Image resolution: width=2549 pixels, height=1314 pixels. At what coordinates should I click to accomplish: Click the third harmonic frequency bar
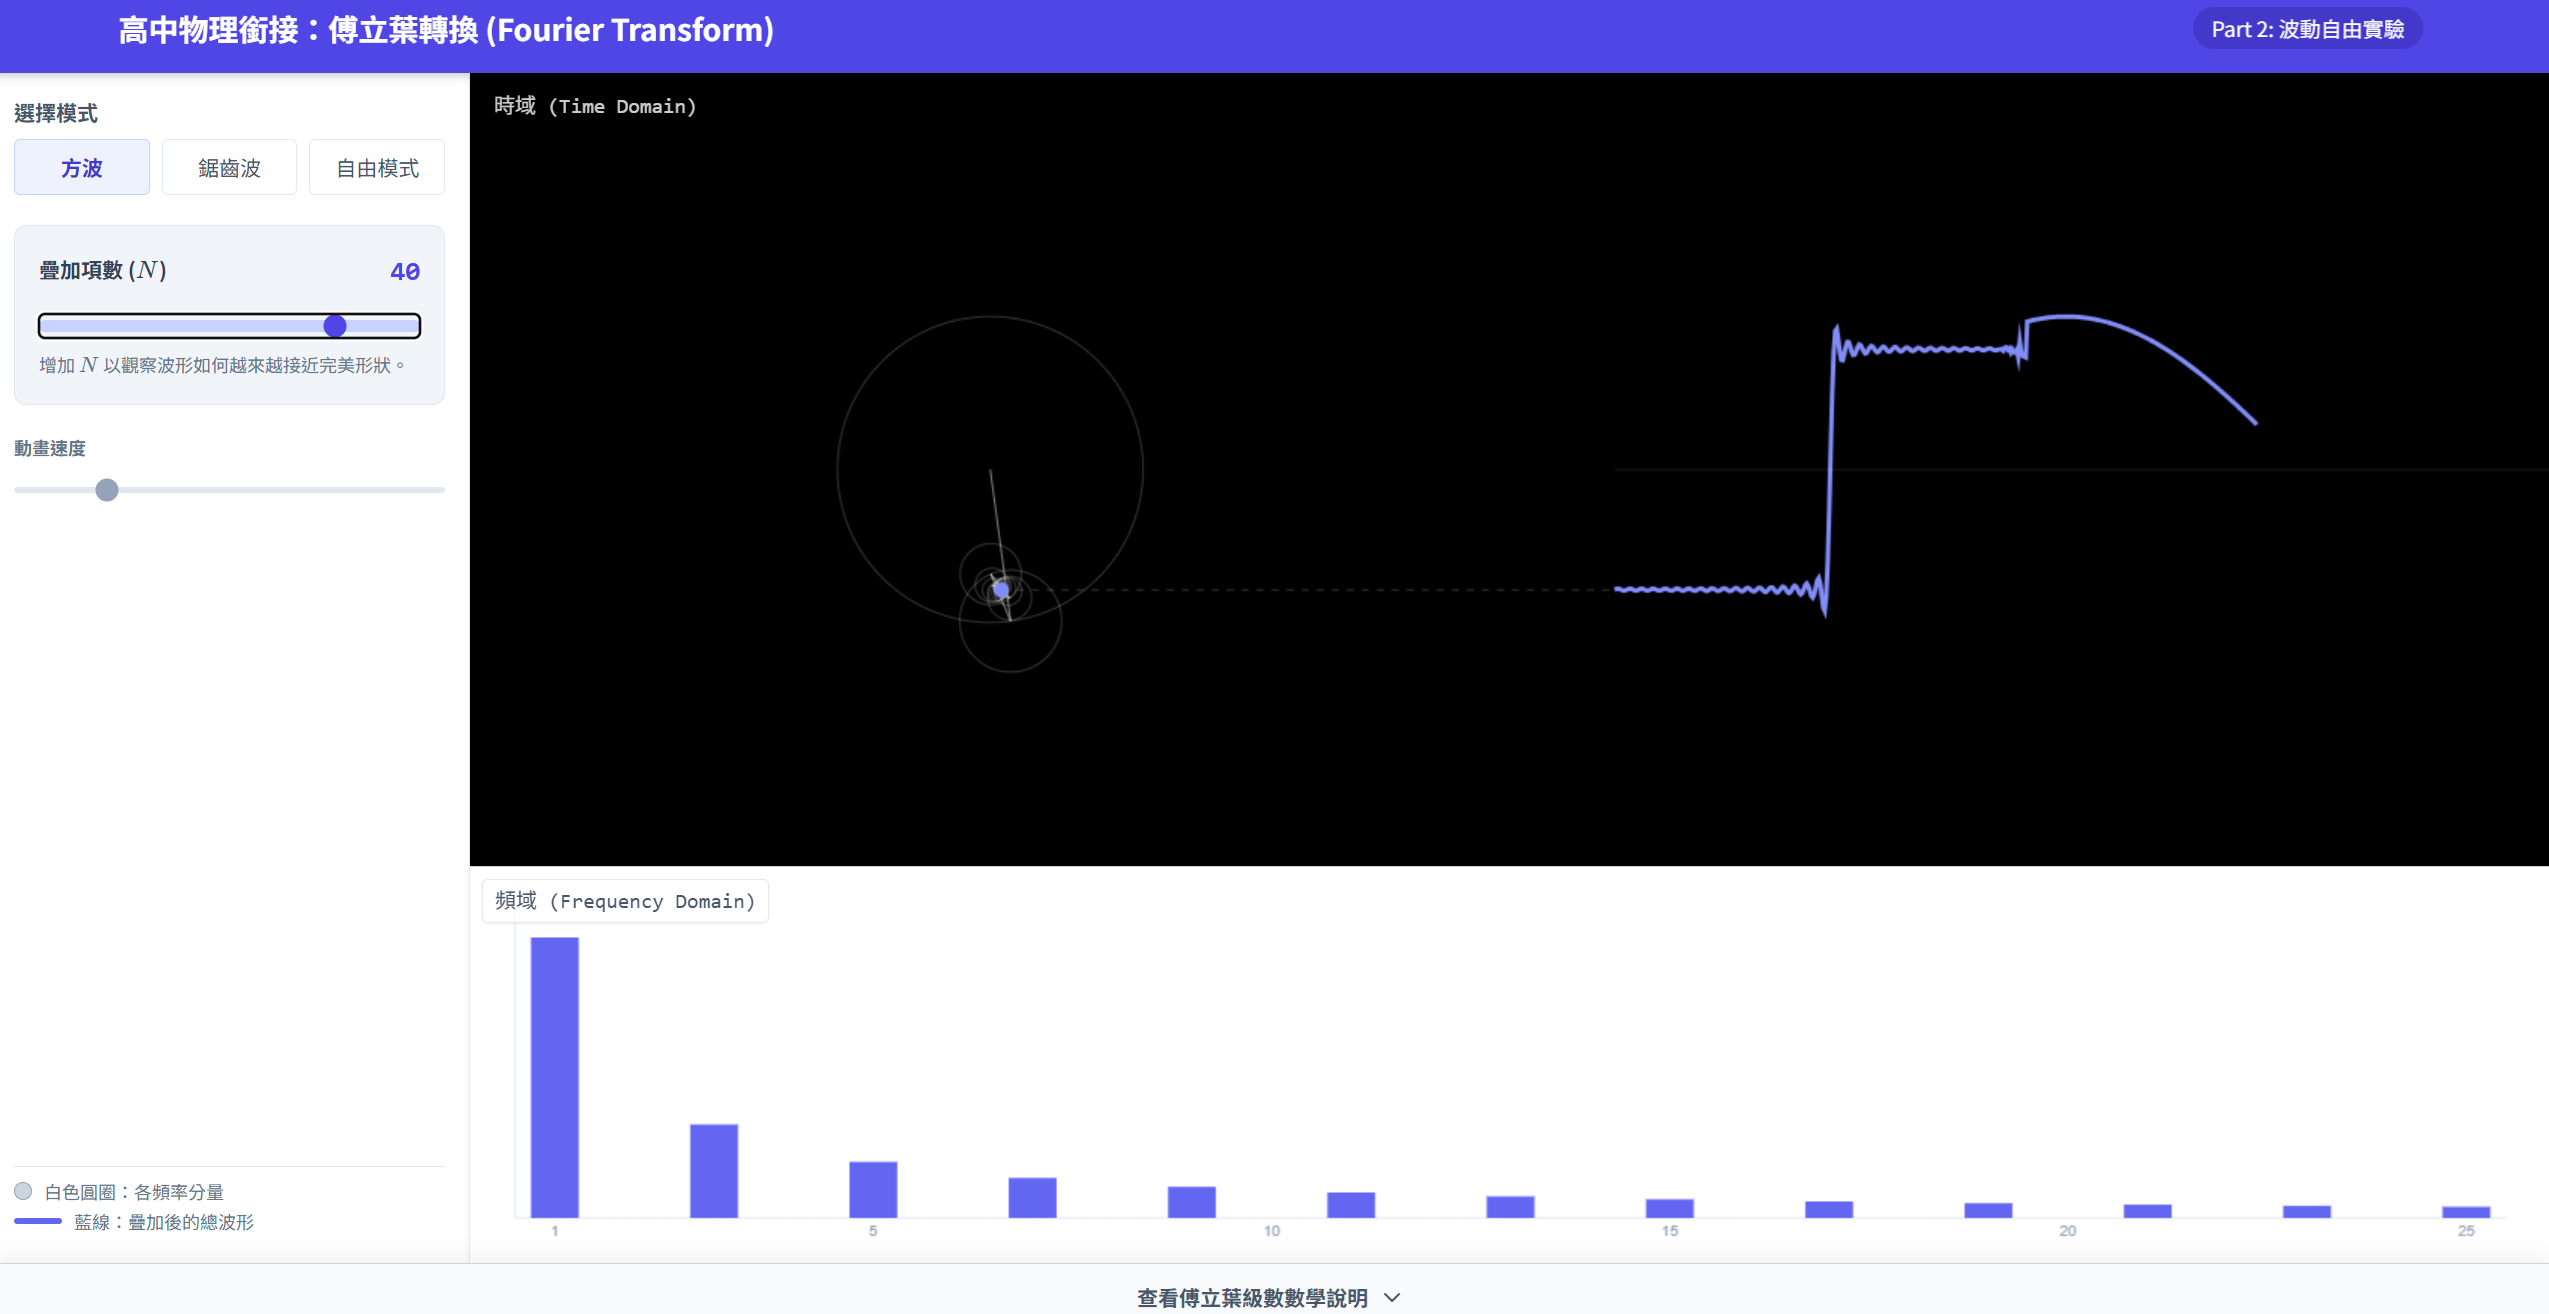[x=714, y=1170]
